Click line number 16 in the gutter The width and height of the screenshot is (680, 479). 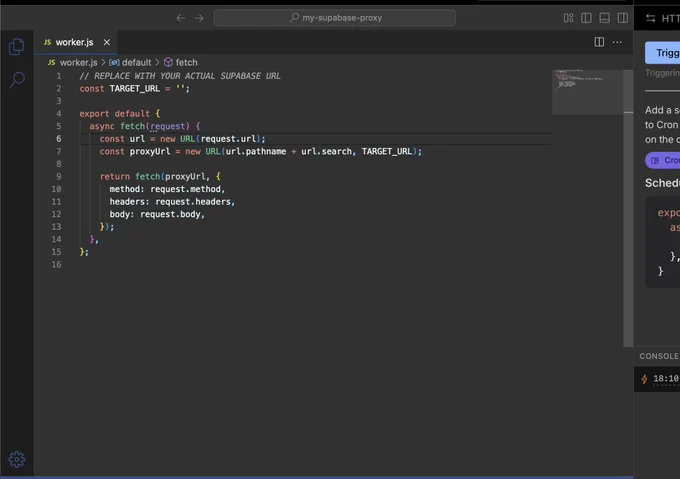pyautogui.click(x=56, y=264)
